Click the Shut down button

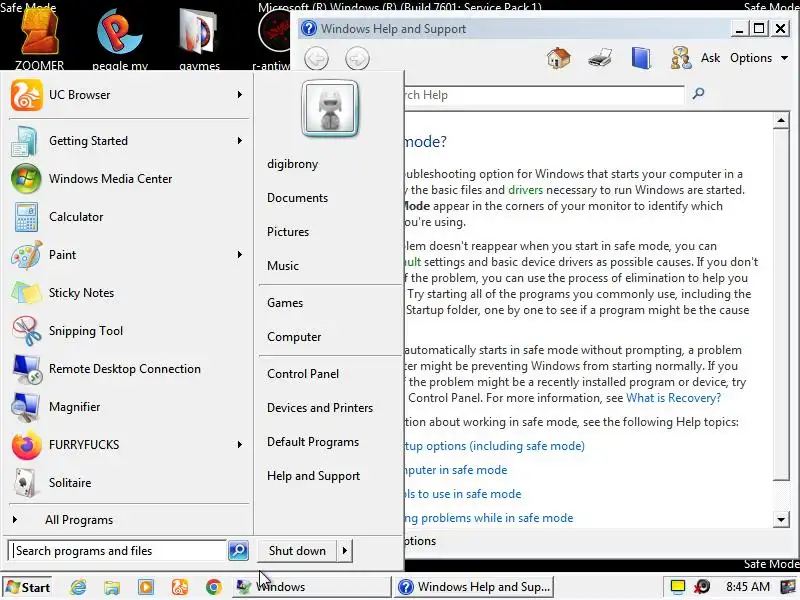[297, 551]
